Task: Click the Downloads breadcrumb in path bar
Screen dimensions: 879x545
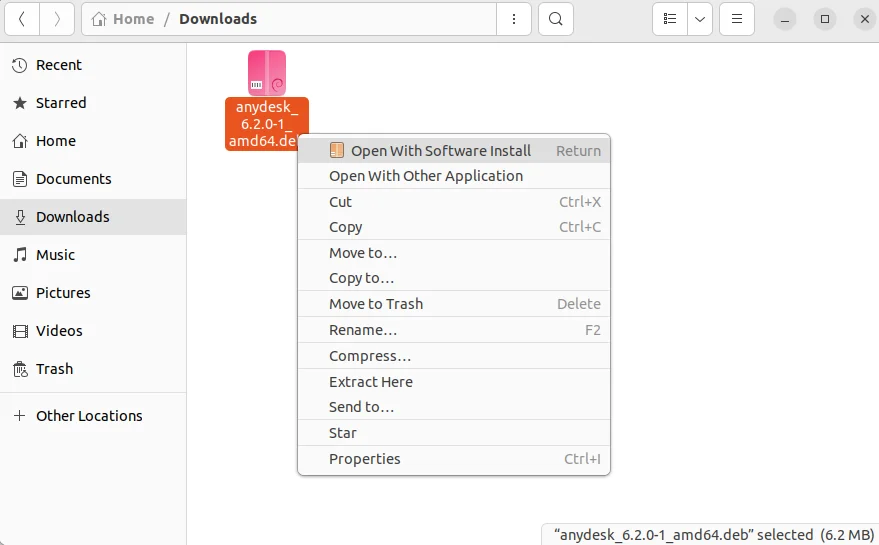Action: 218,19
